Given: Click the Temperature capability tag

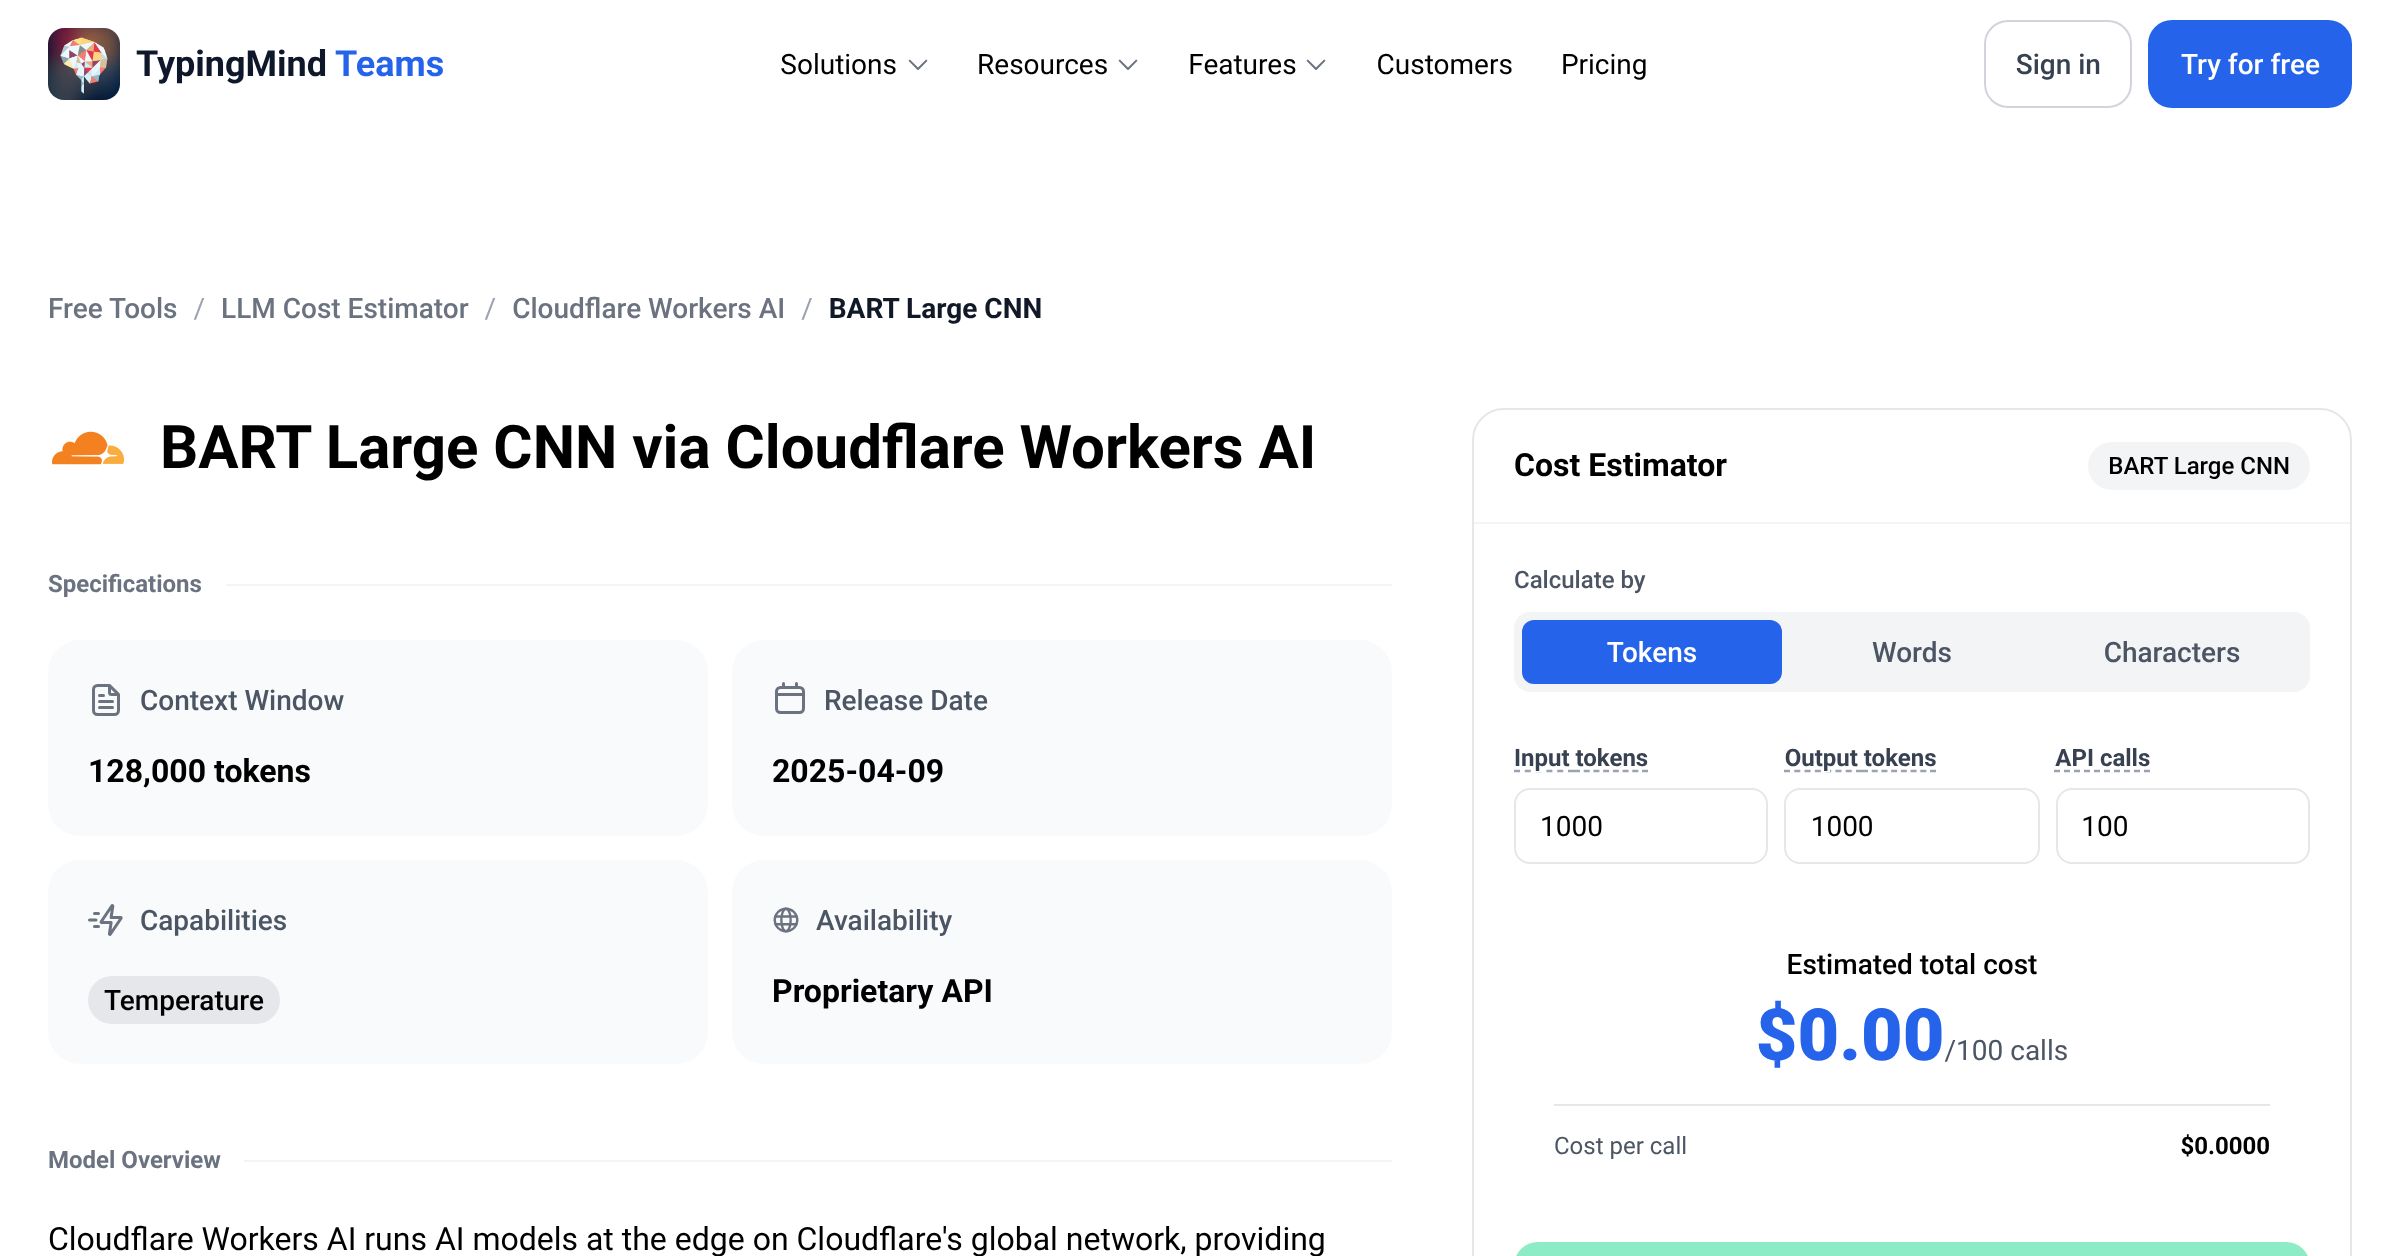Looking at the screenshot, I should coord(184,1000).
